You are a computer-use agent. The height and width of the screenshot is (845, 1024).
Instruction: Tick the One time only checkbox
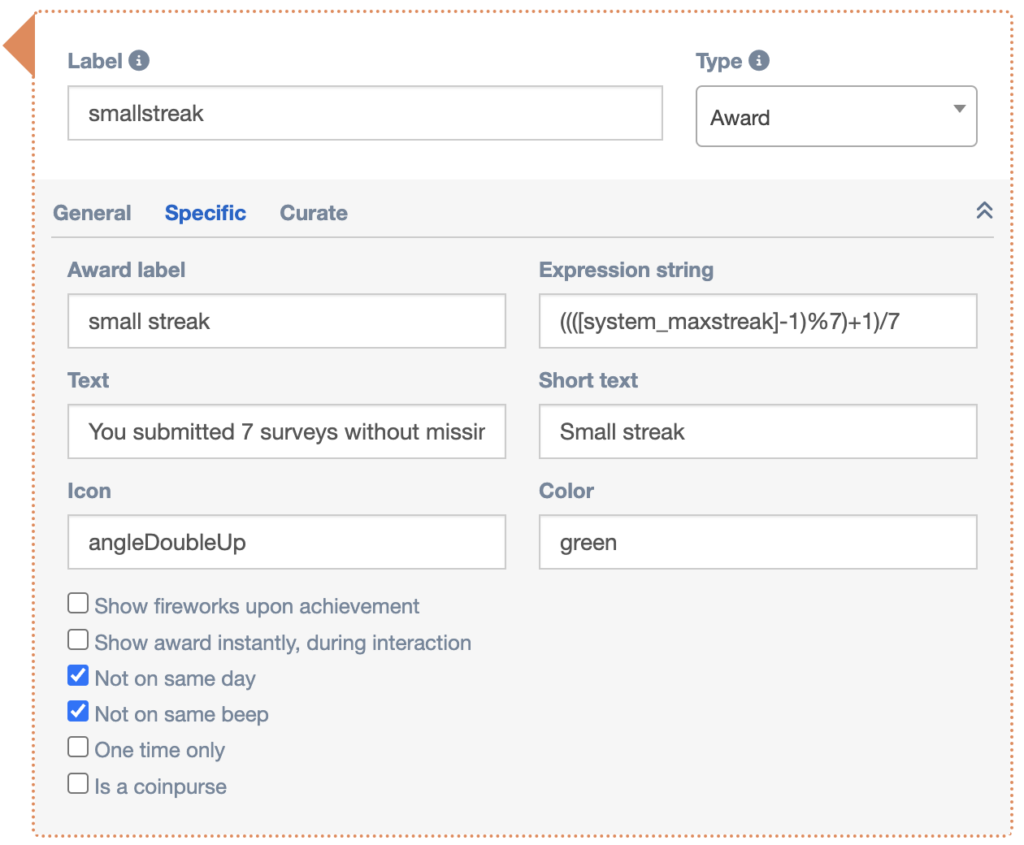[78, 748]
